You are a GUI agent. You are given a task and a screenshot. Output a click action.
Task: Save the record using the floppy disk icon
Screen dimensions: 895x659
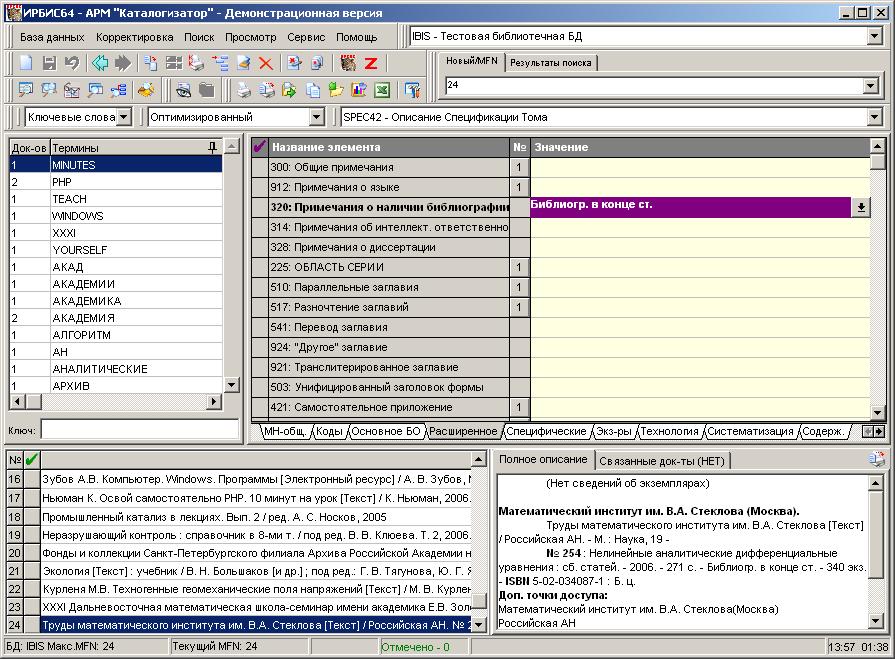click(x=49, y=63)
